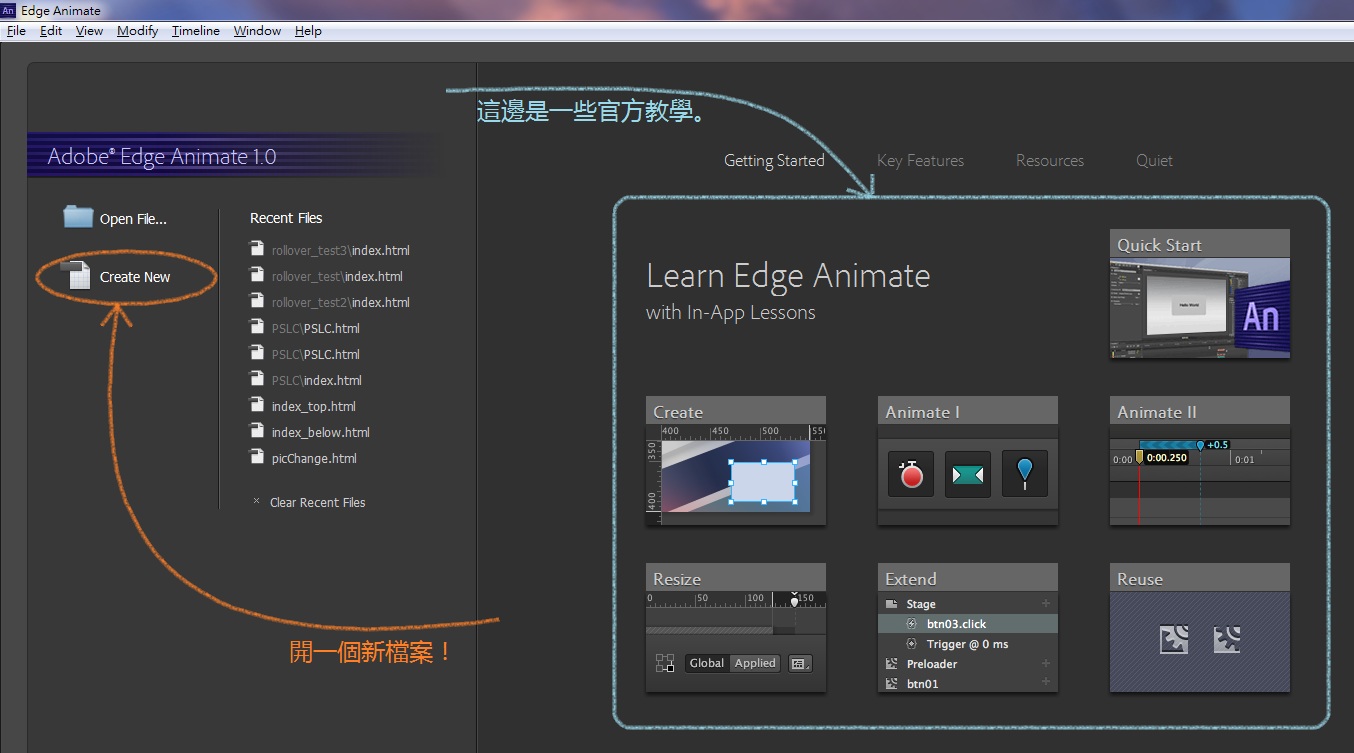Screen dimensions: 1354x753
Task: Click file icon beside picChange.html
Action: (x=257, y=457)
